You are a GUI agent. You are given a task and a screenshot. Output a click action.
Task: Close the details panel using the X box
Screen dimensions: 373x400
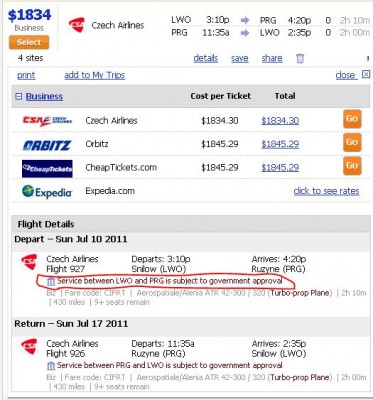[x=366, y=74]
